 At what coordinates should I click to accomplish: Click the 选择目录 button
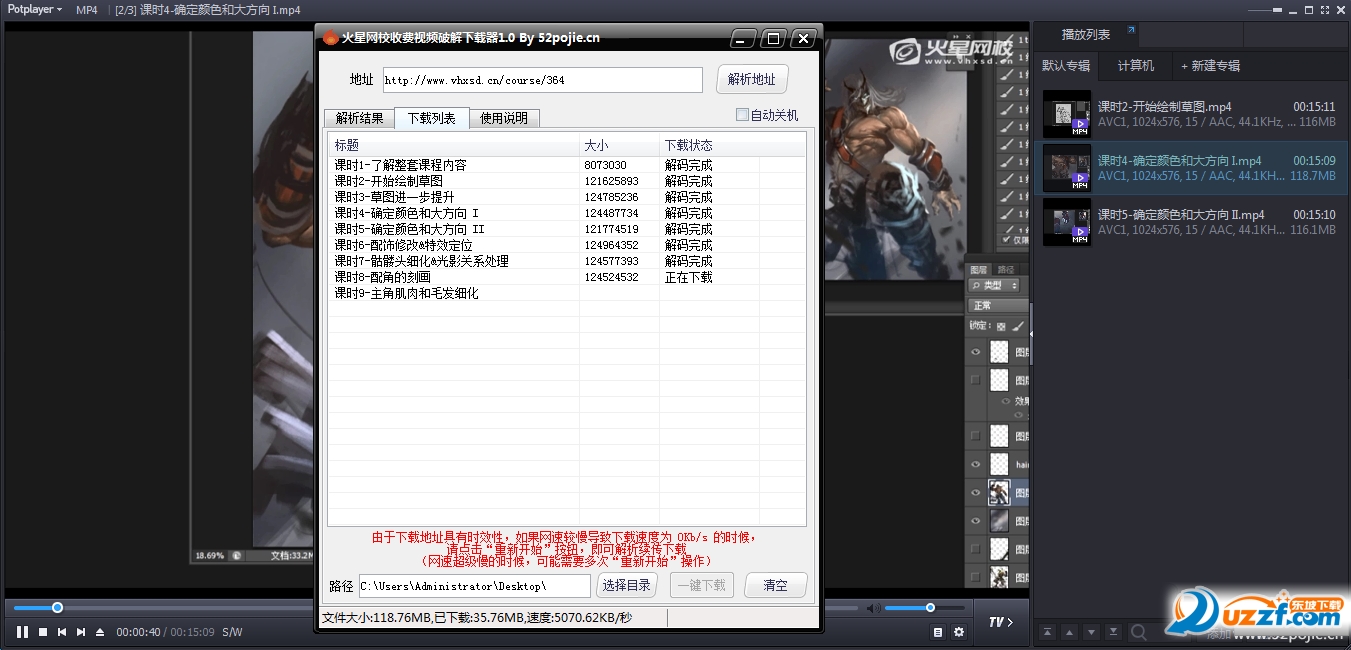point(626,585)
